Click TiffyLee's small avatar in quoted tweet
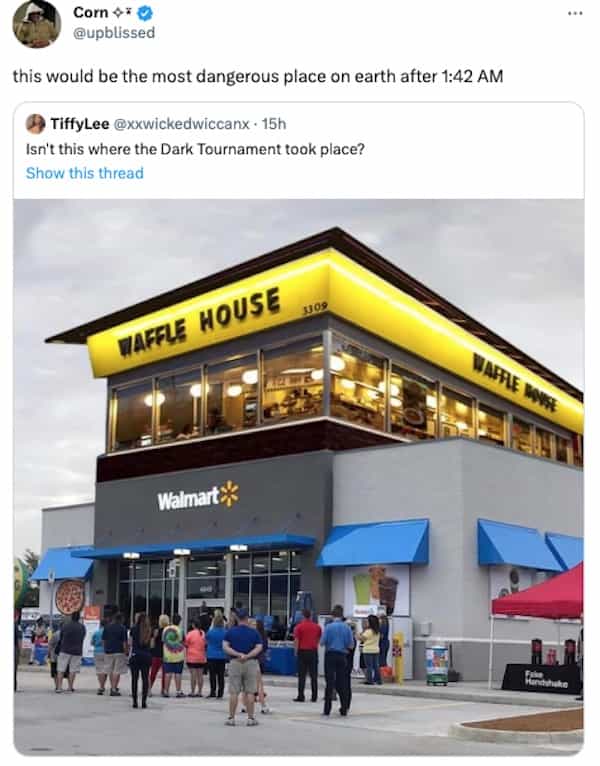The image size is (600, 766). 36,124
